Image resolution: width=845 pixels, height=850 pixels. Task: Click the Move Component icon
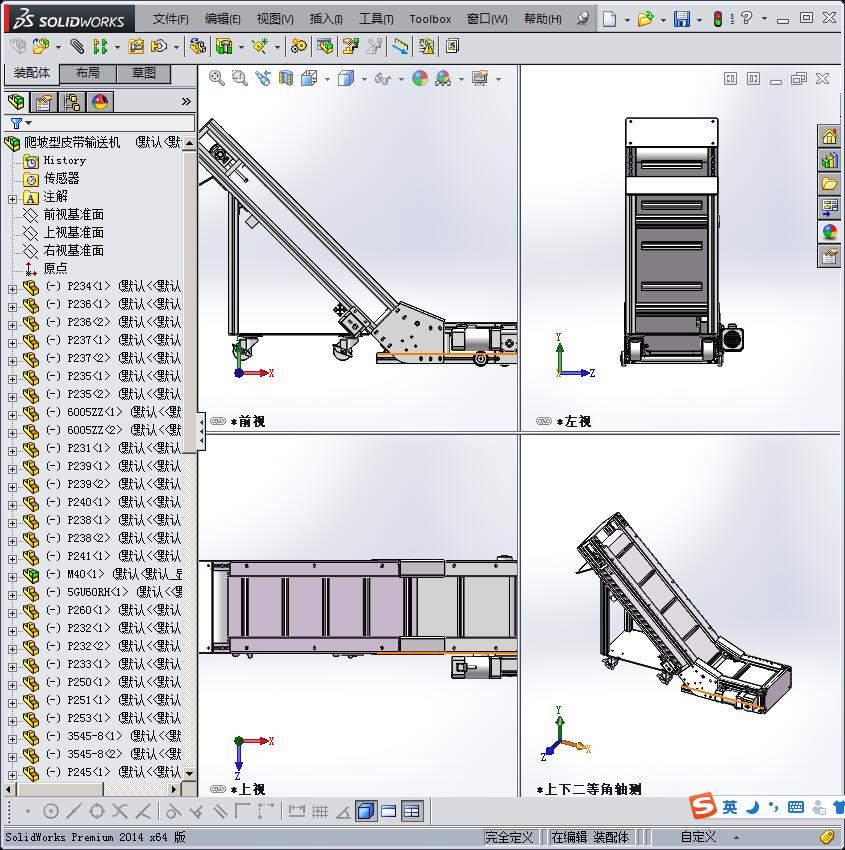[x=159, y=47]
